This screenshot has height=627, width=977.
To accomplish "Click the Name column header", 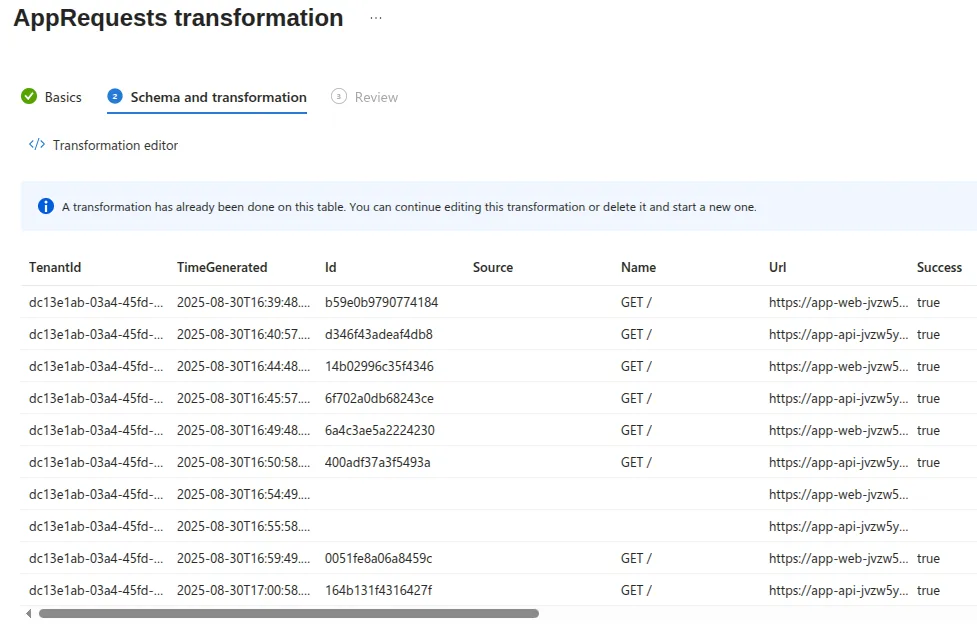I will pyautogui.click(x=638, y=267).
